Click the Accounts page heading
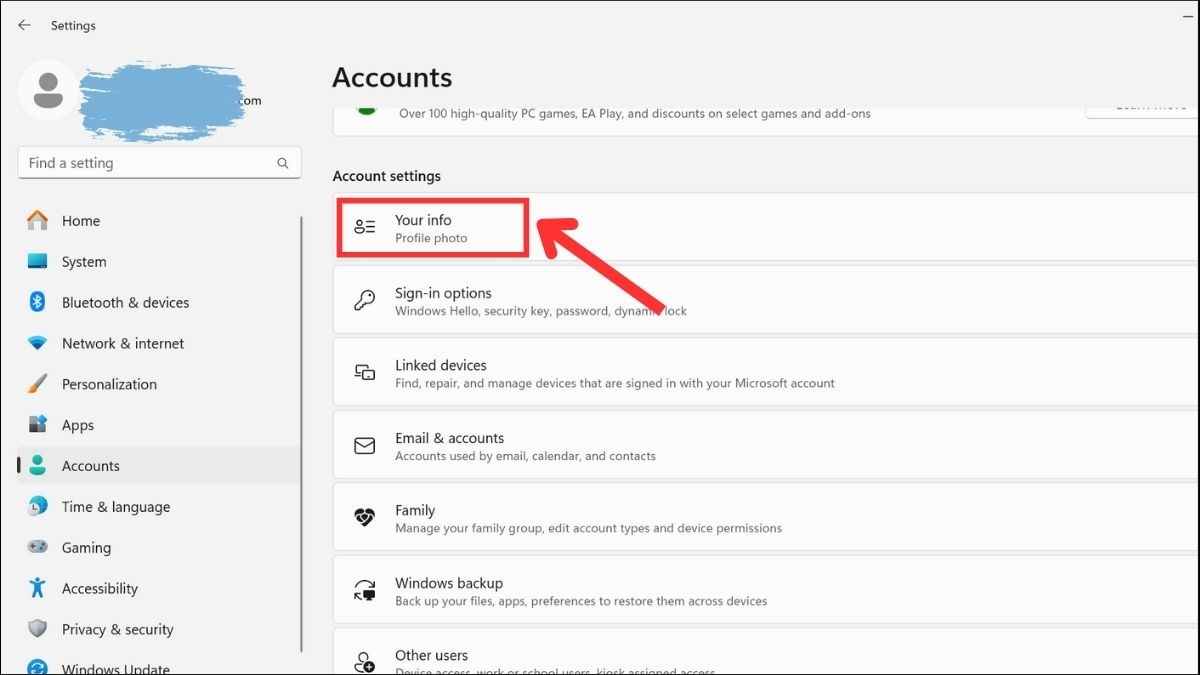 click(392, 77)
